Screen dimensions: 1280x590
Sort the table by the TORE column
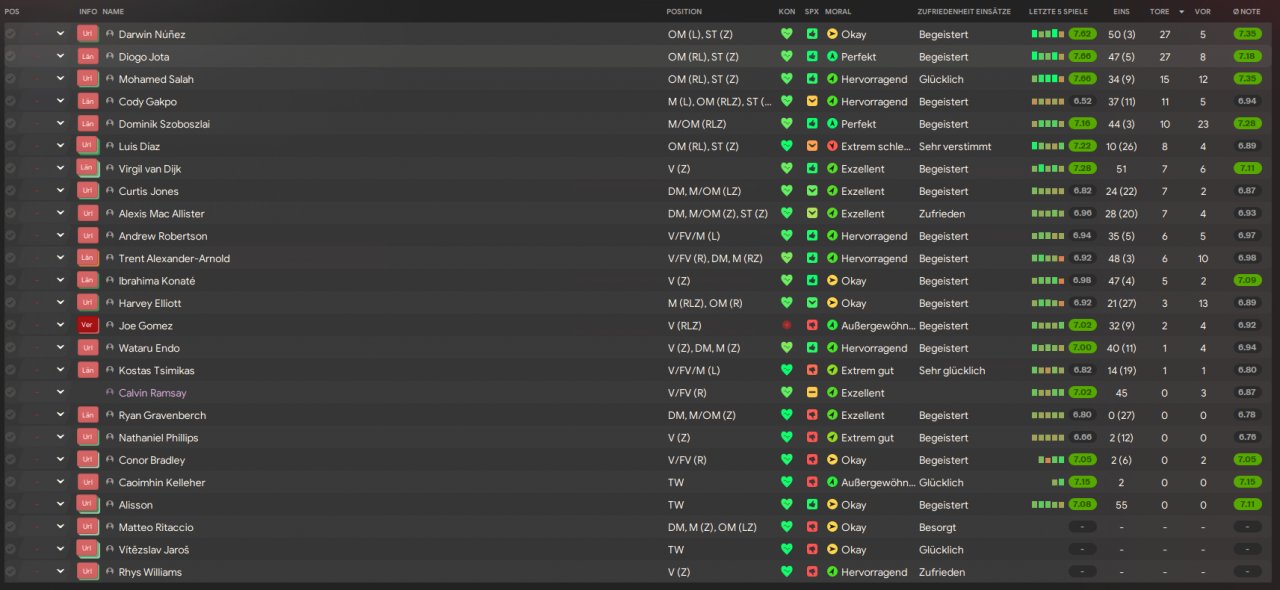[x=1159, y=11]
